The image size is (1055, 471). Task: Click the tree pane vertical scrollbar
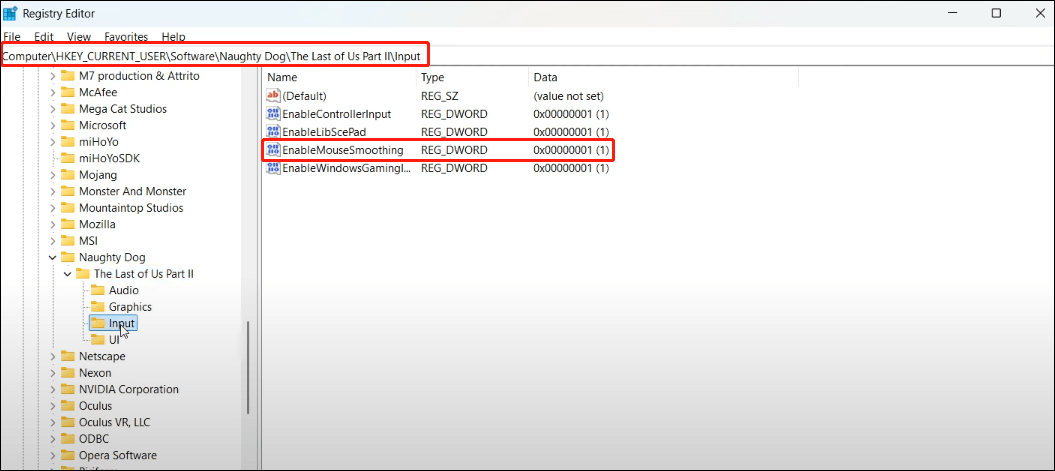click(x=249, y=367)
